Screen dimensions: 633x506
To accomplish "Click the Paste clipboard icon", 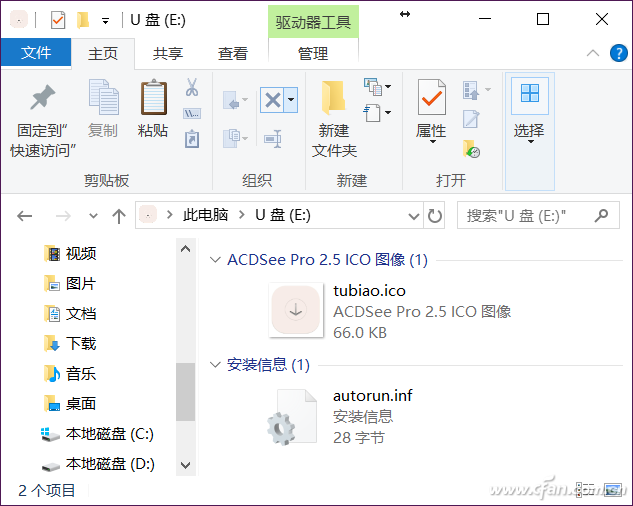I will [154, 97].
